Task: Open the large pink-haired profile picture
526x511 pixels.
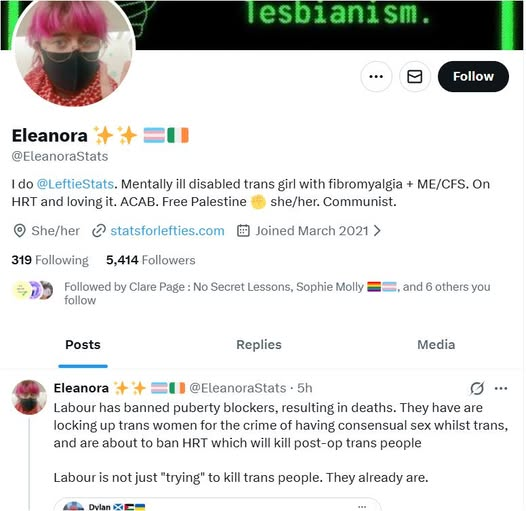Action: (x=73, y=47)
